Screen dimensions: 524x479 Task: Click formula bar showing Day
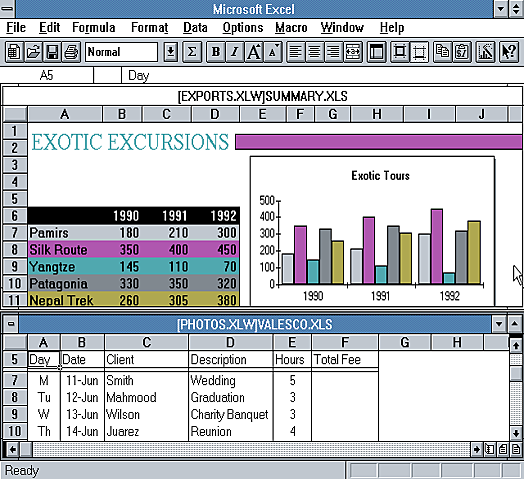tap(321, 75)
